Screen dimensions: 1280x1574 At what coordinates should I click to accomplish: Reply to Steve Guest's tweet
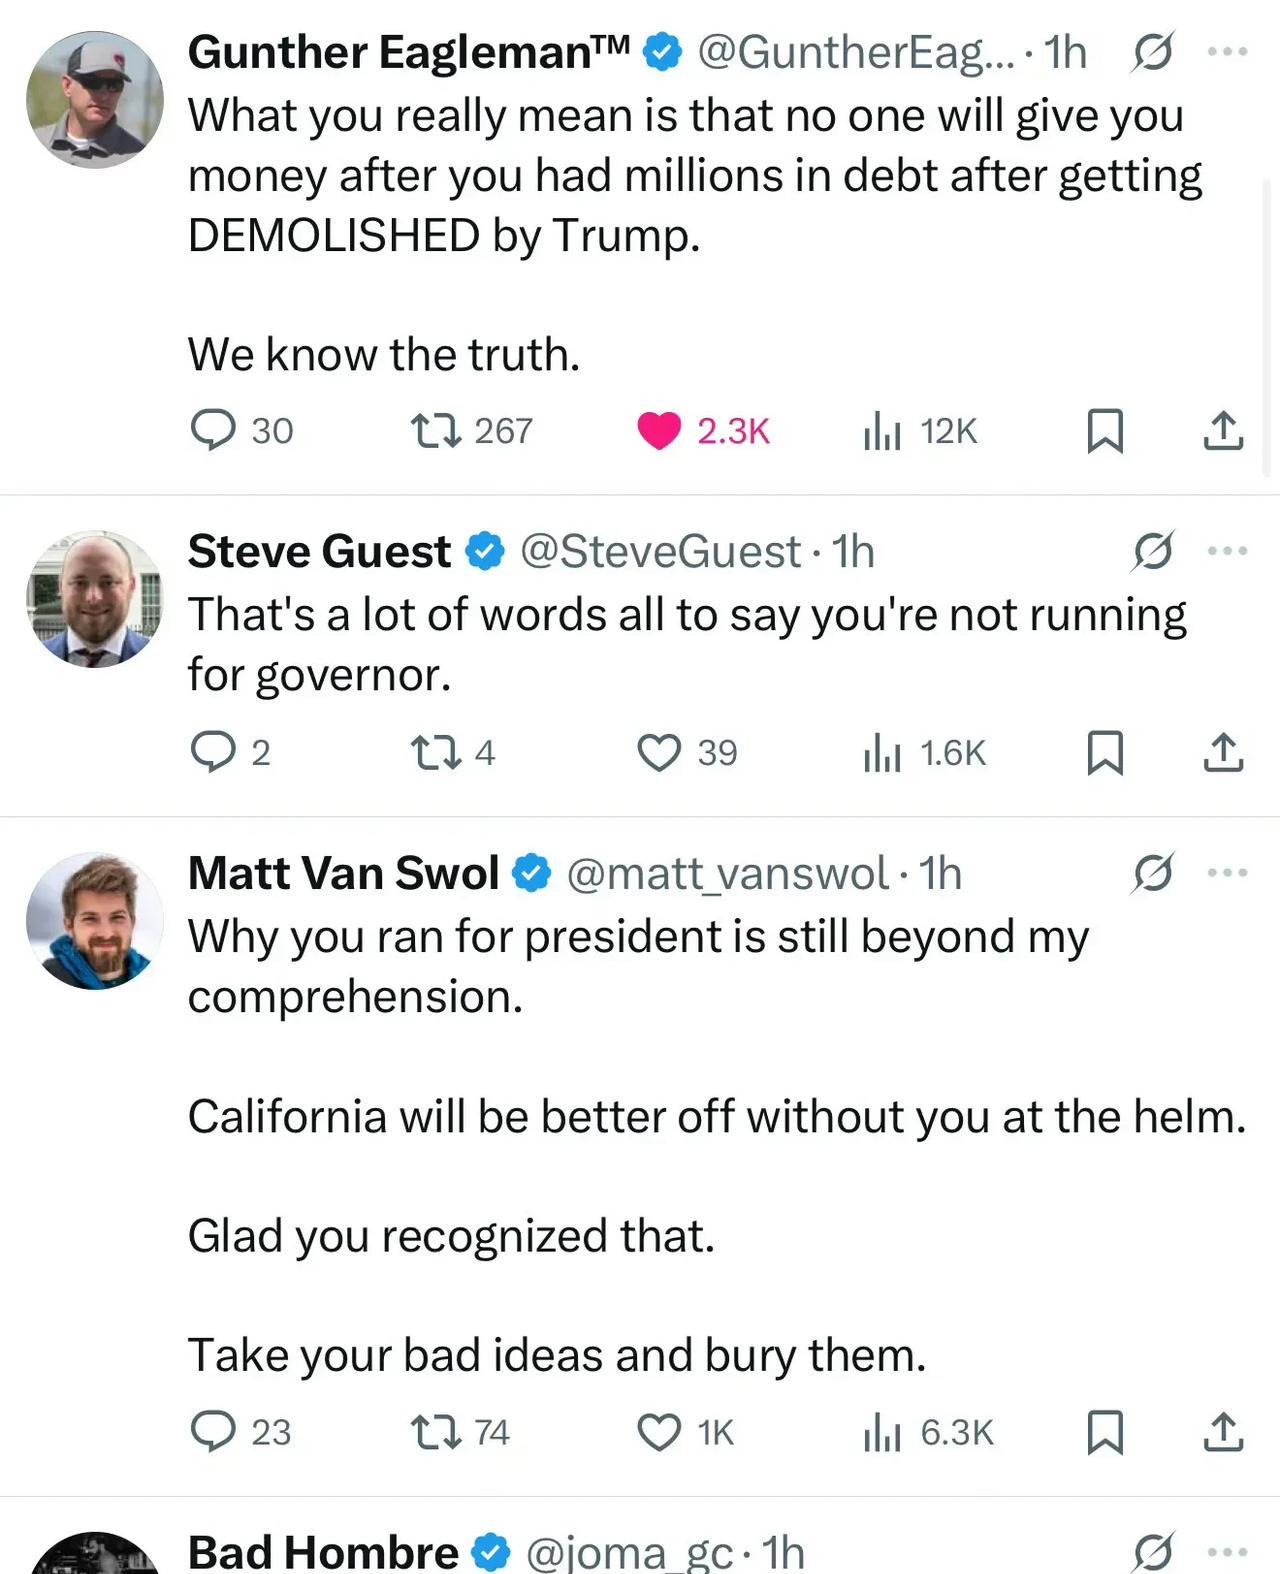(x=213, y=753)
